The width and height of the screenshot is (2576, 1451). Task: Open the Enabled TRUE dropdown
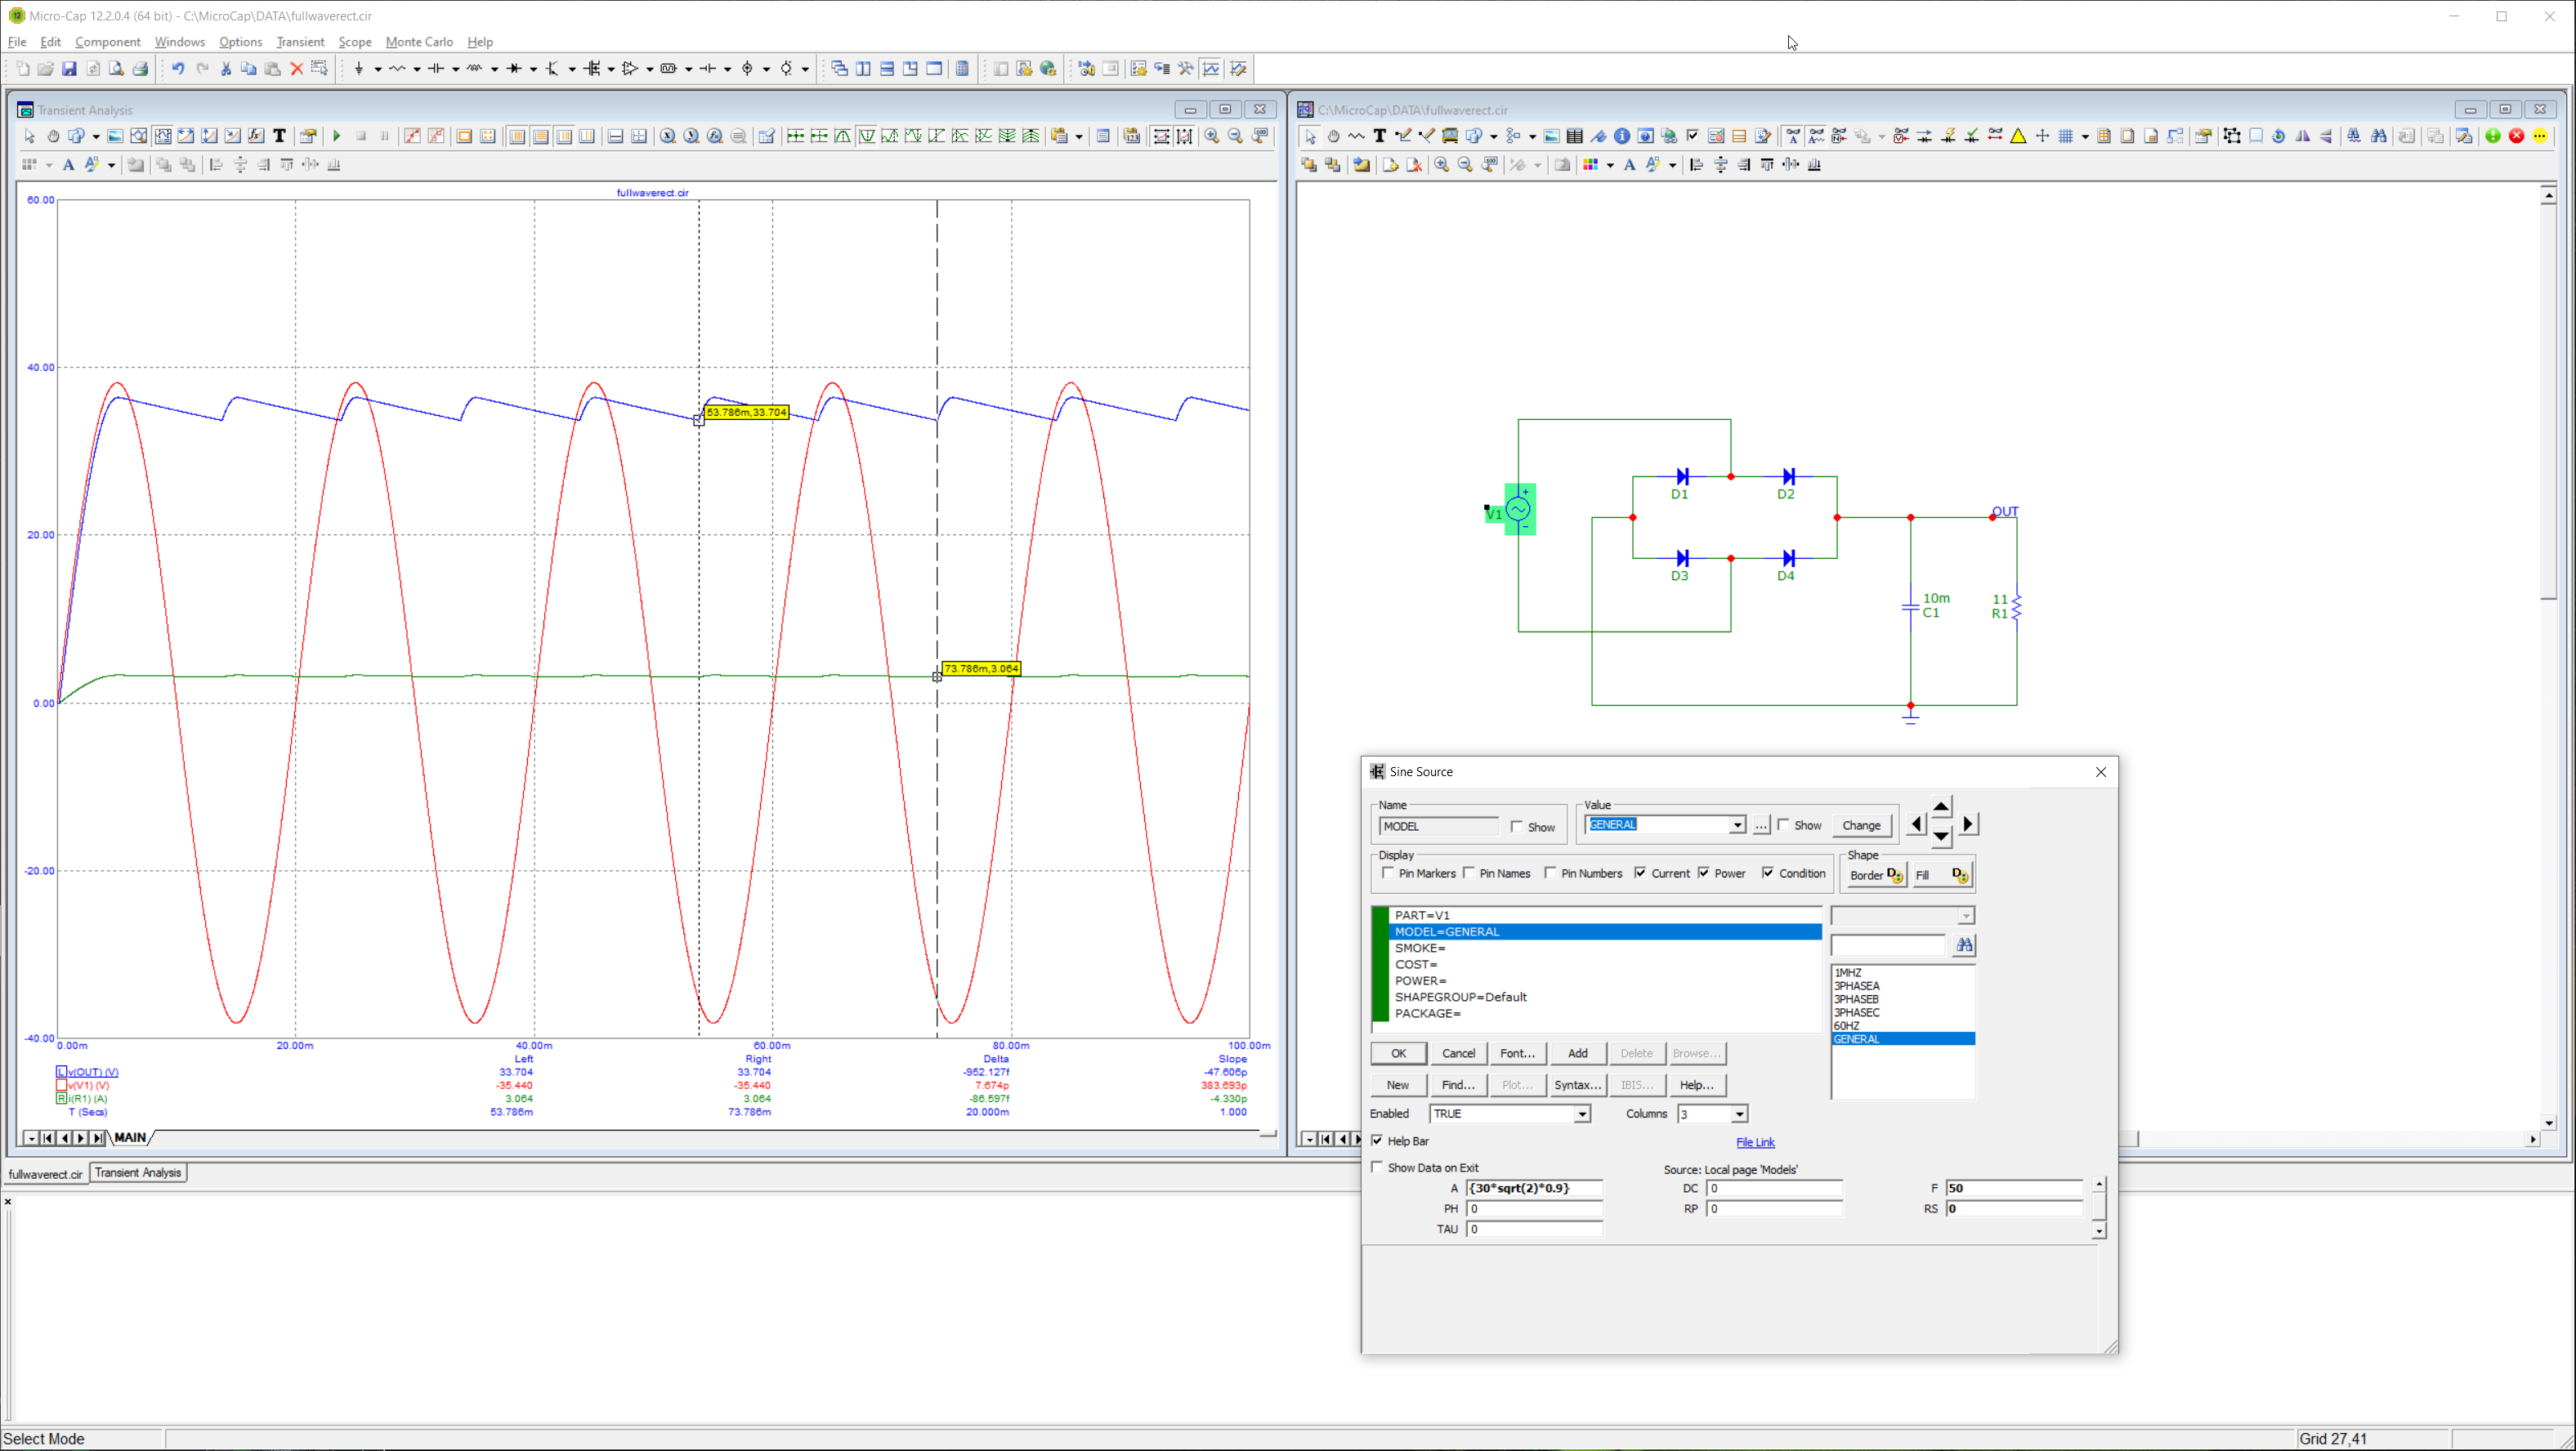[x=1582, y=1114]
